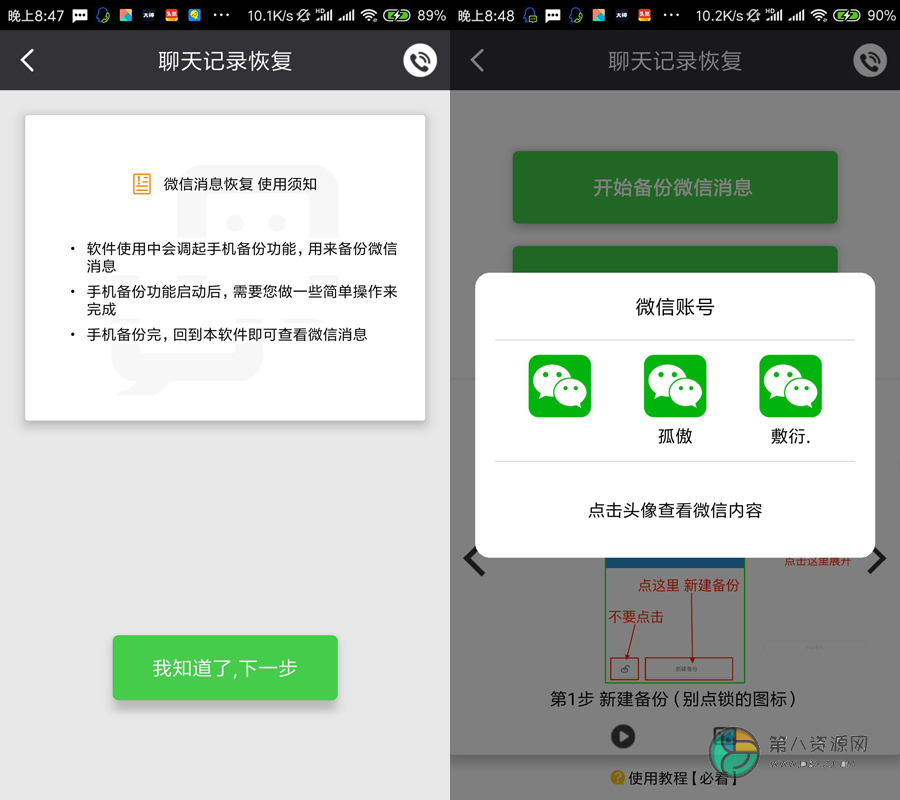
Task: Play the tutorial with the round play button
Action: point(623,736)
